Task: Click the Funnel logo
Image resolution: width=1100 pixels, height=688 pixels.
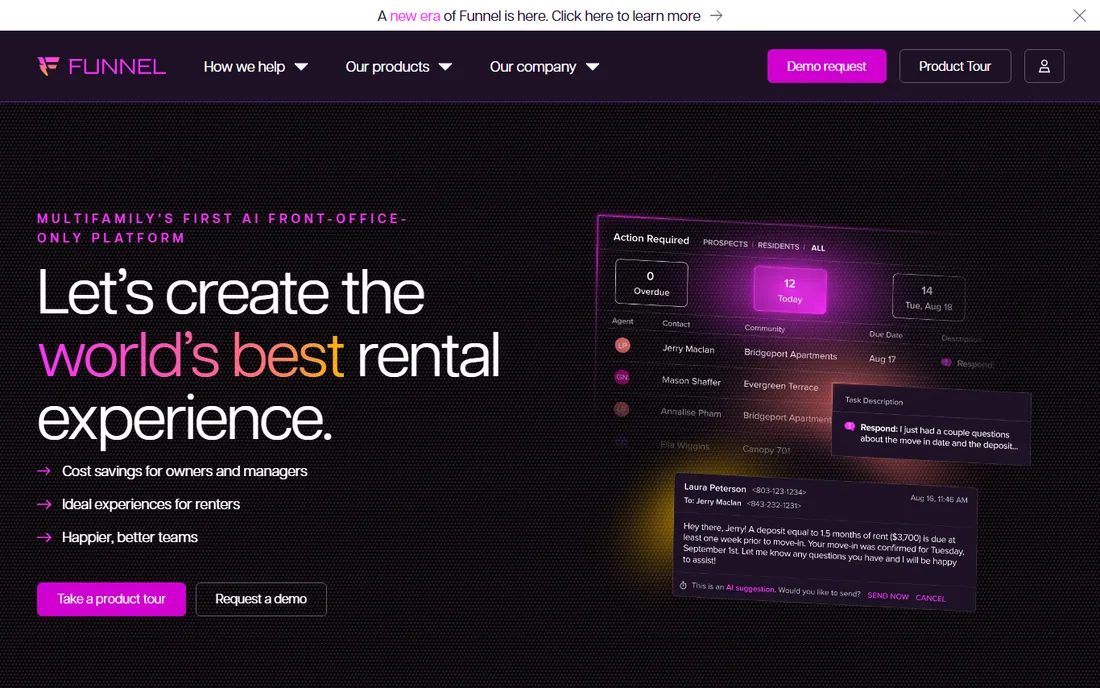Action: pyautogui.click(x=102, y=67)
